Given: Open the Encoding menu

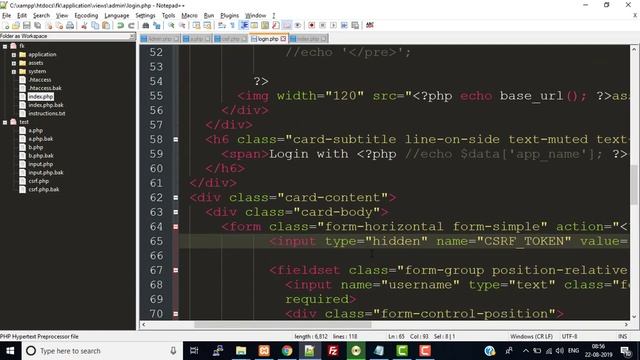Looking at the screenshot, I should [86, 16].
